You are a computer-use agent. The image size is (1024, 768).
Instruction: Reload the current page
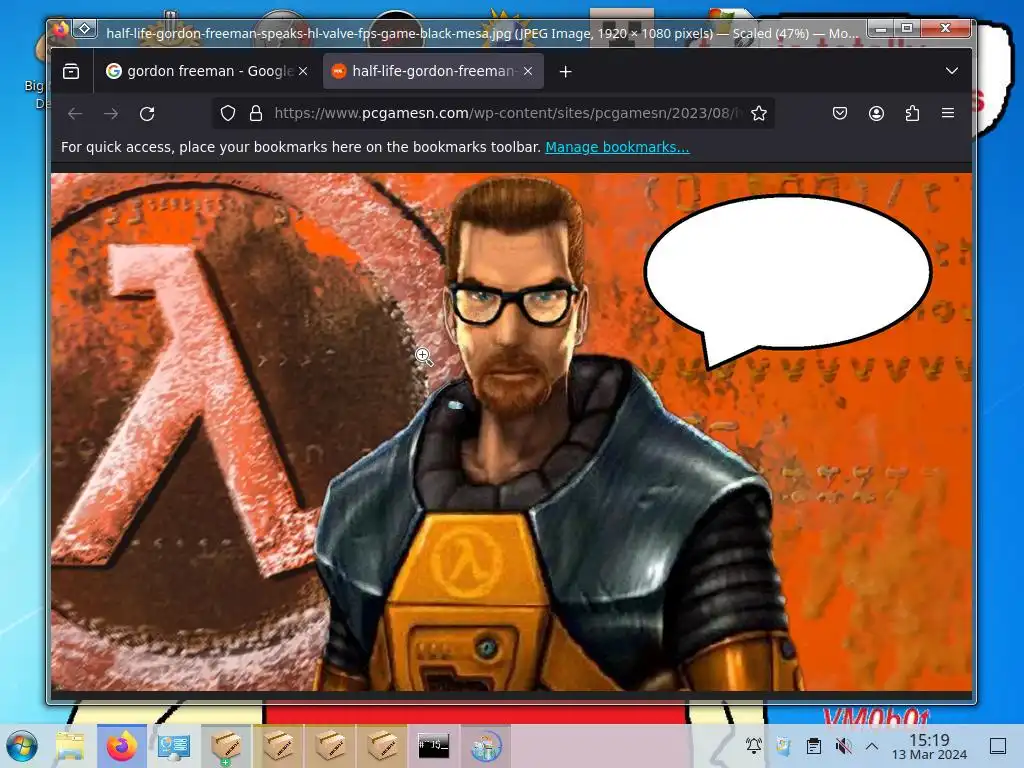click(147, 114)
